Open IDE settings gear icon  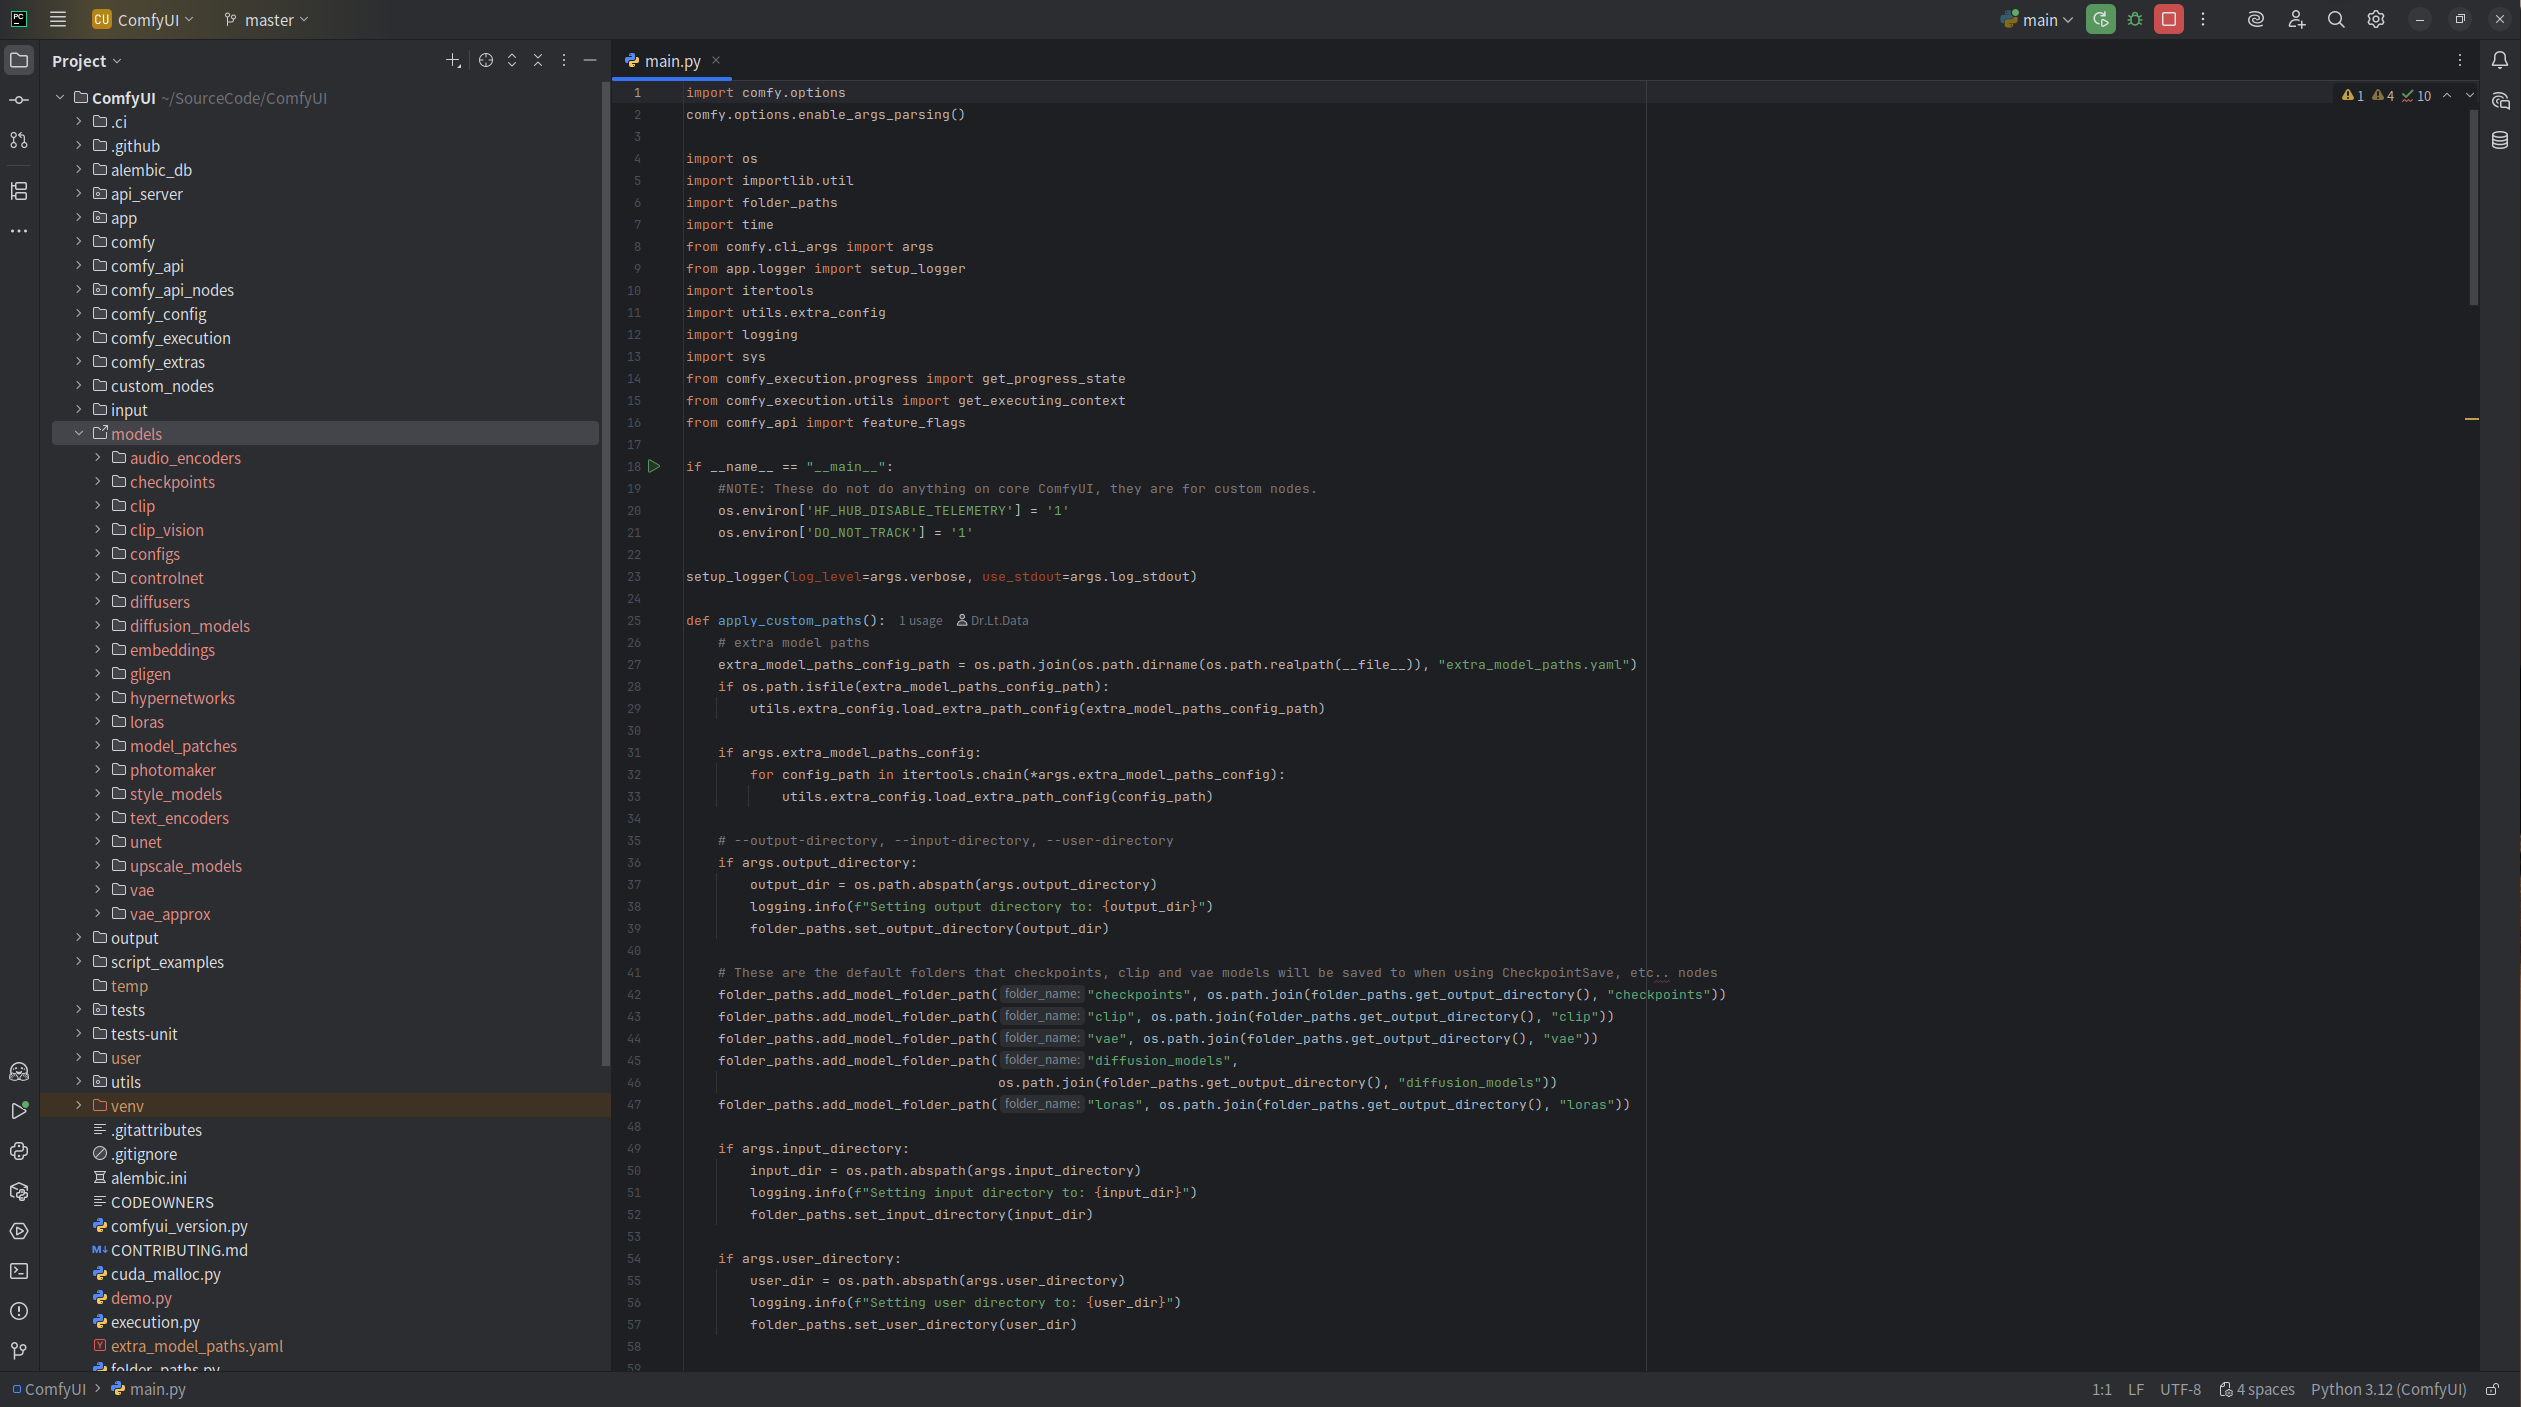pos(2376,19)
